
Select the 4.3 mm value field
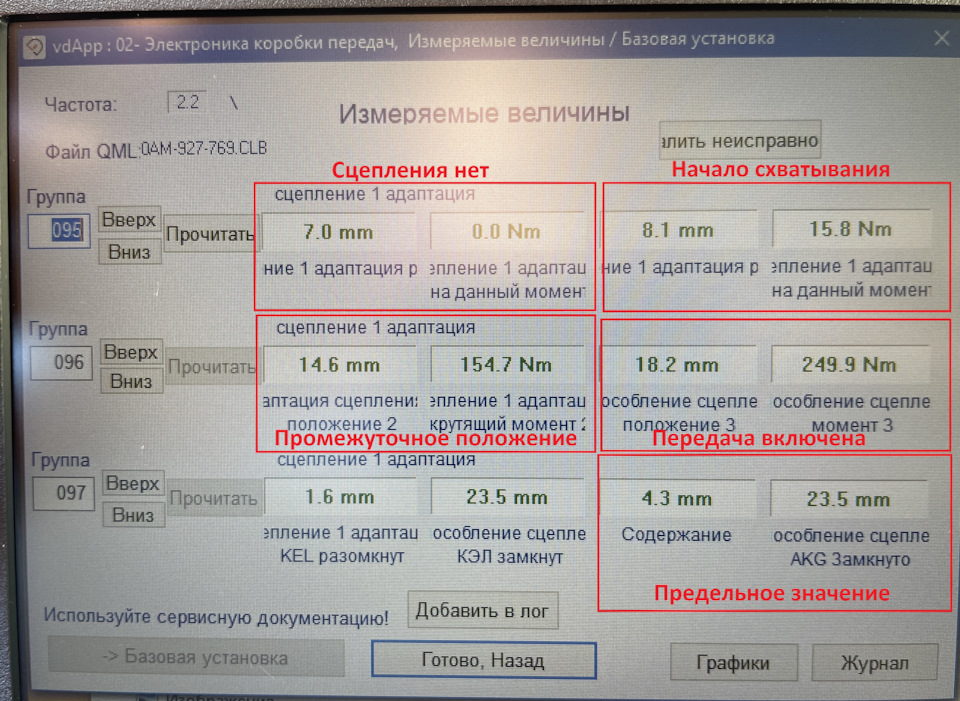(677, 498)
